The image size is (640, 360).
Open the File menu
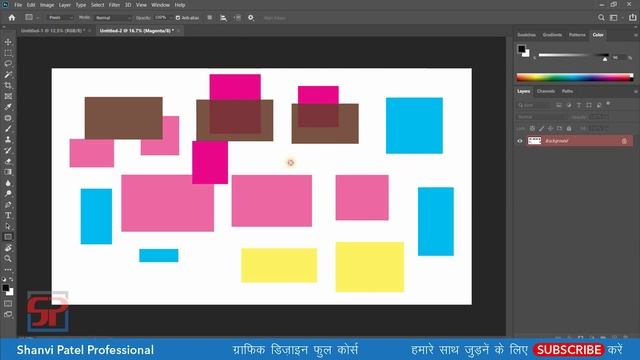(18, 5)
